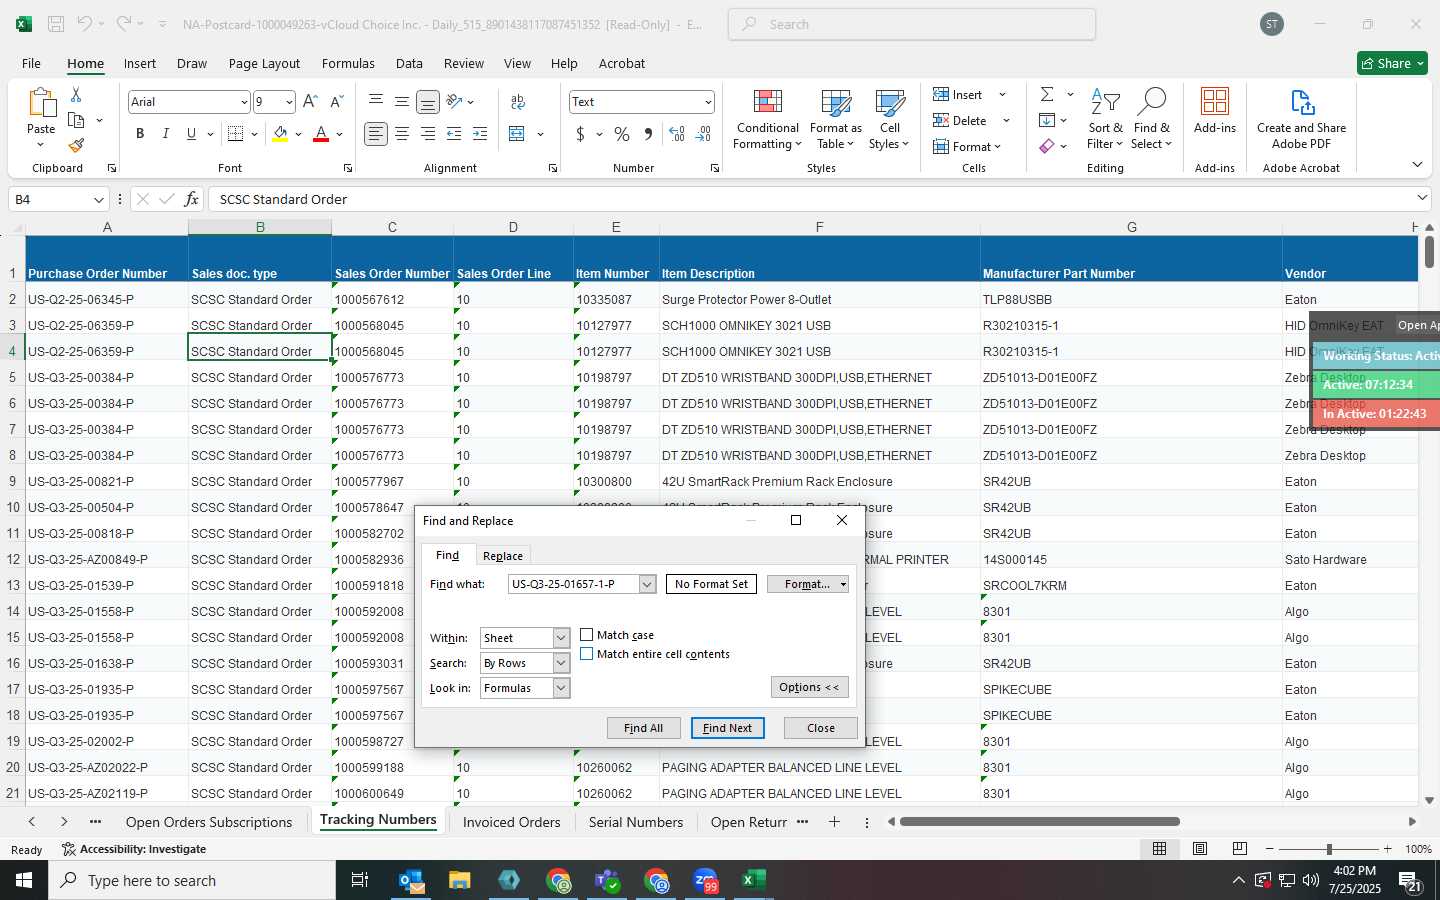Viewport: 1440px width, 900px height.
Task: Click the Add-ins icon
Action: 1214,111
